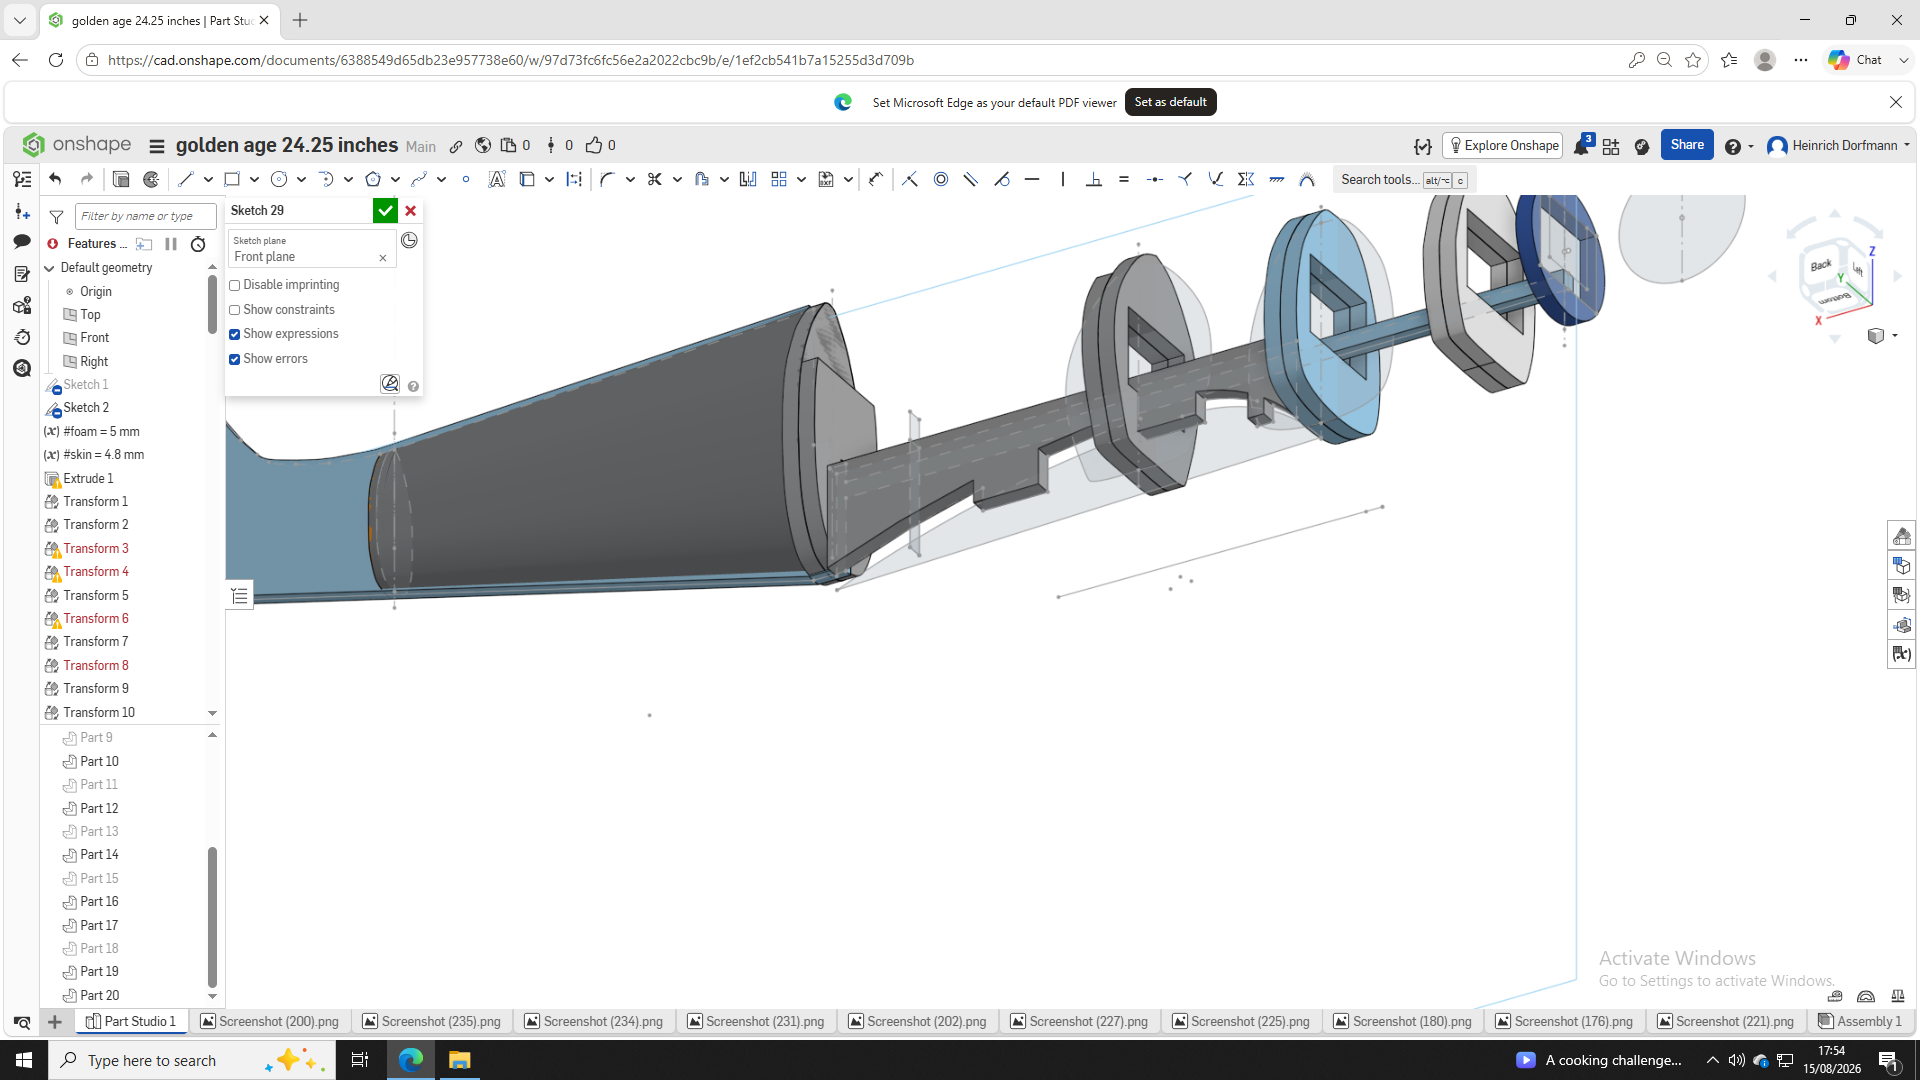Enable the Disable imprinting checkbox
This screenshot has width=1920, height=1080.
[235, 286]
